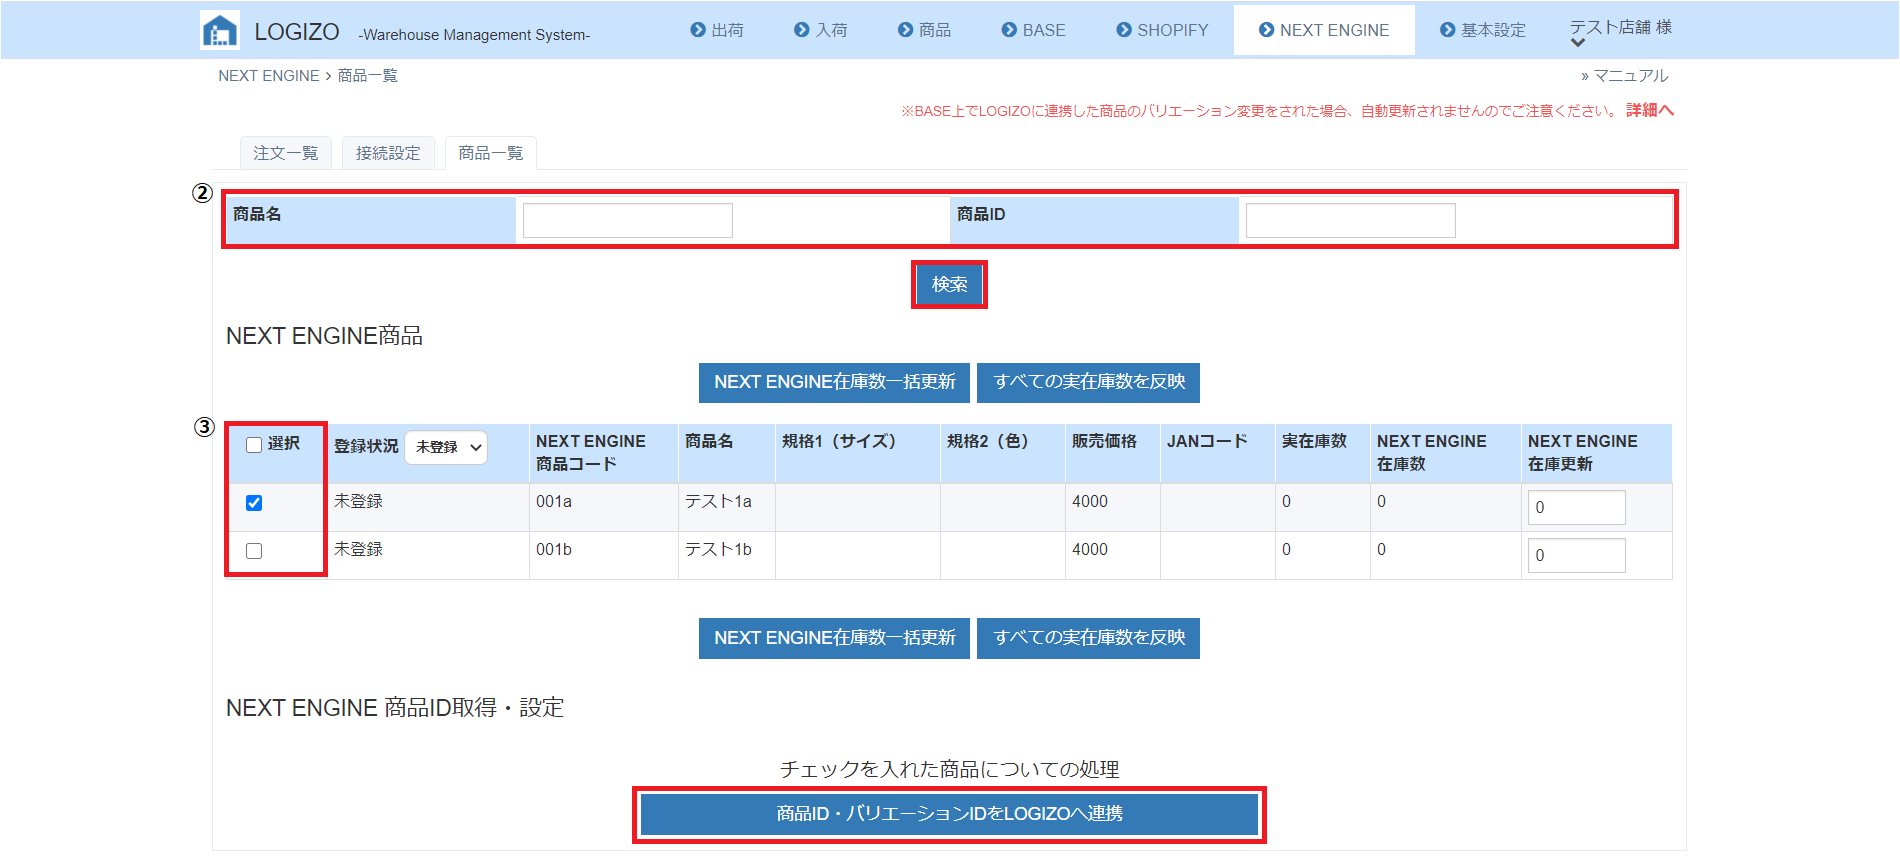Image resolution: width=1900 pixels, height=860 pixels.
Task: Click lower NEXT ENGINE在庫数一括更新 button
Action: click(x=835, y=638)
